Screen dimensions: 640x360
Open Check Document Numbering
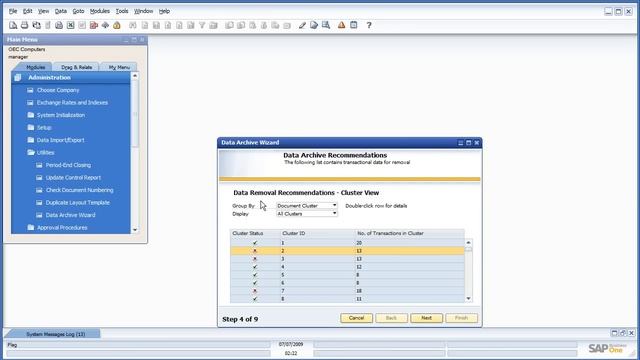[80, 190]
